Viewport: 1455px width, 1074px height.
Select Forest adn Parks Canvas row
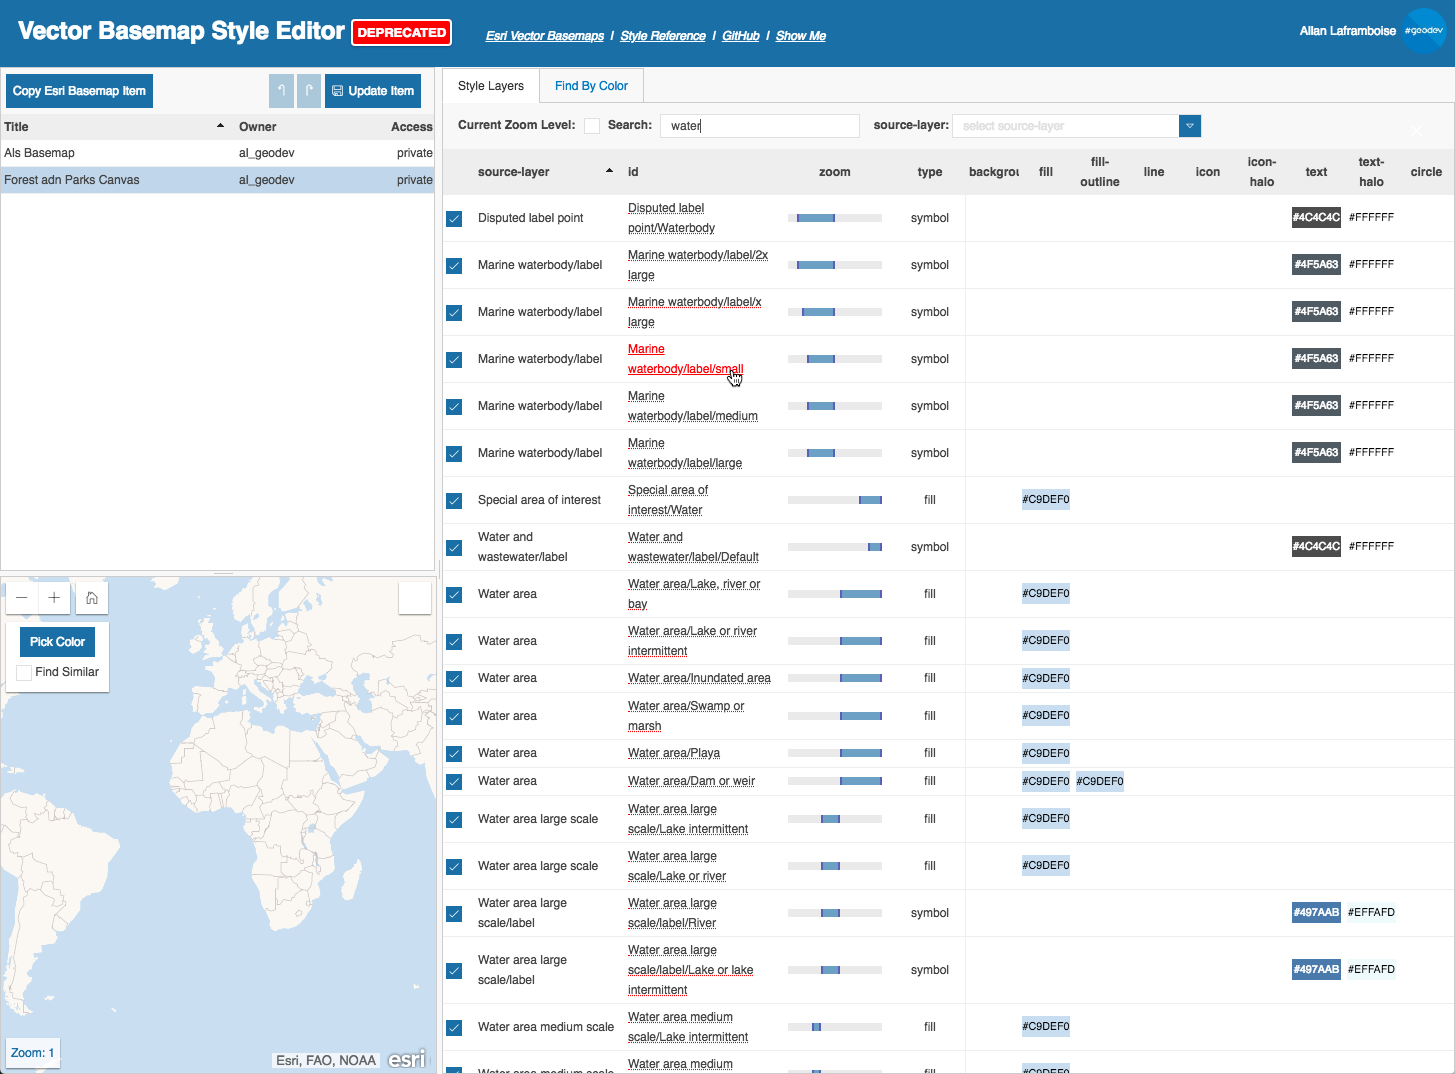tap(218, 180)
